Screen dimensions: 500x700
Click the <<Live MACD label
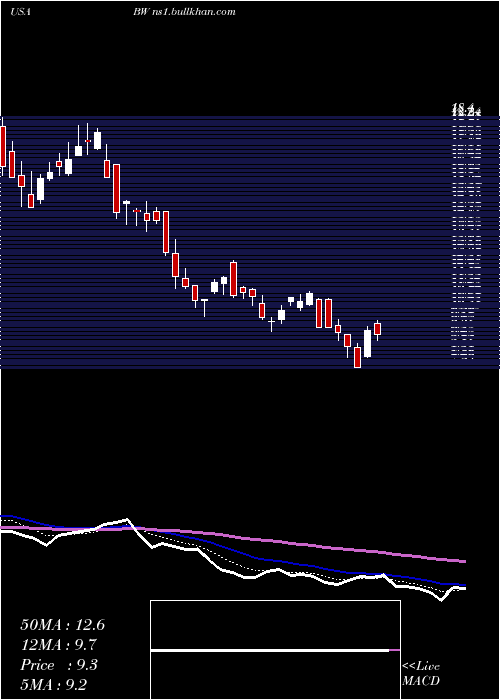pos(421,674)
